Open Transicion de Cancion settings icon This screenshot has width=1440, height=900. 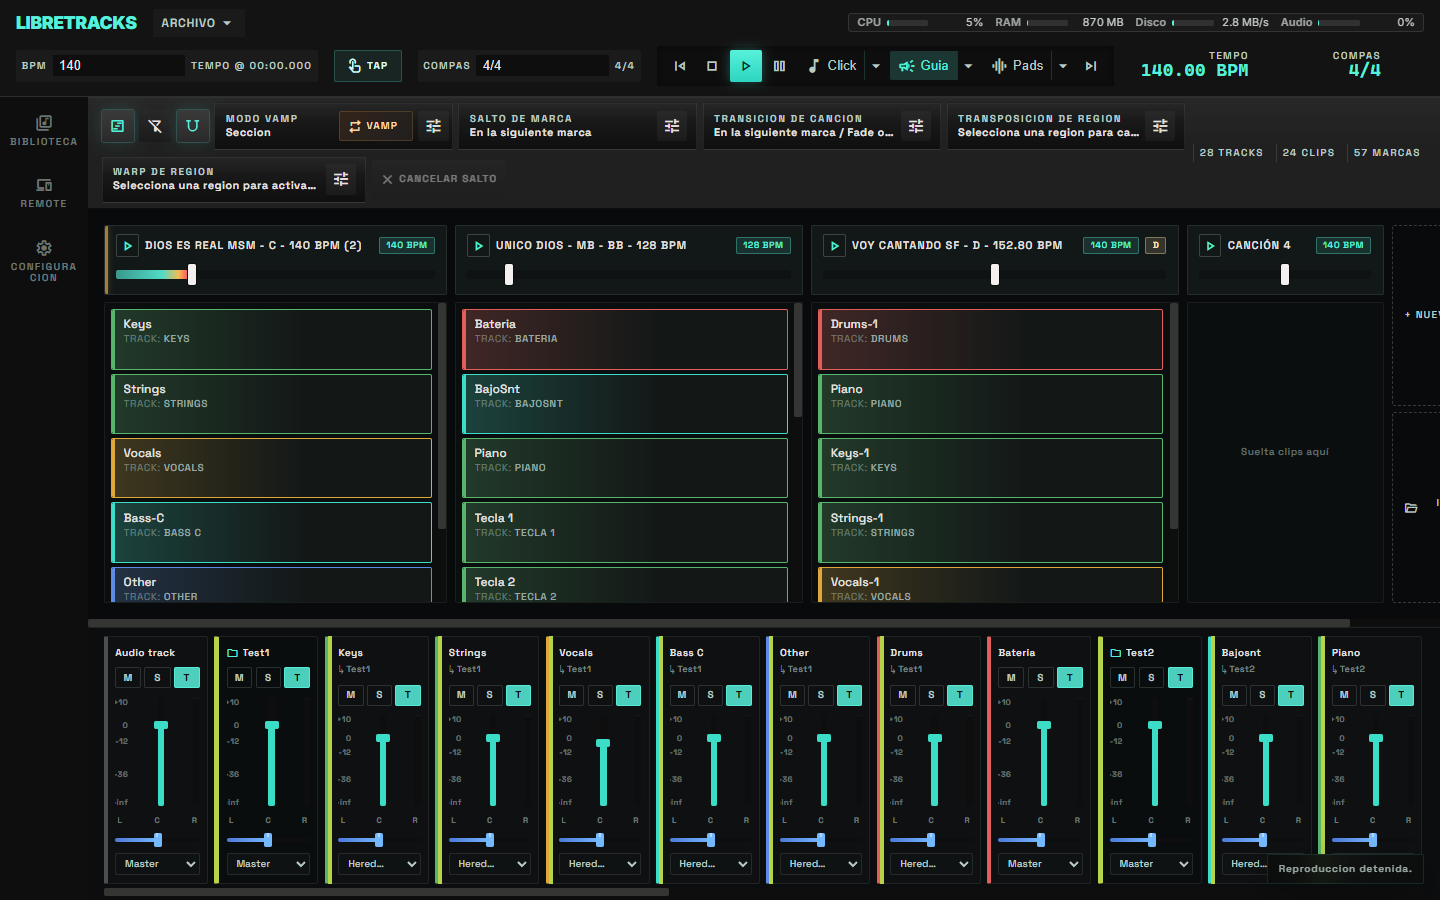click(916, 126)
